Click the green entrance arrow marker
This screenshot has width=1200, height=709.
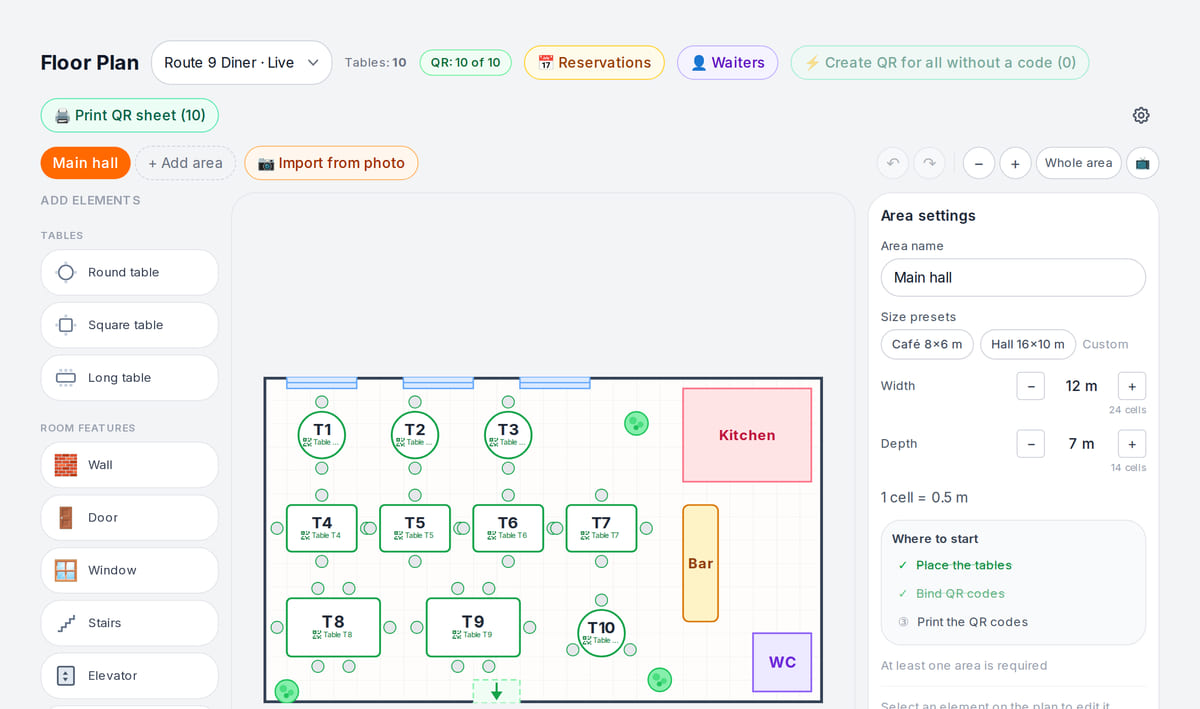tap(496, 691)
